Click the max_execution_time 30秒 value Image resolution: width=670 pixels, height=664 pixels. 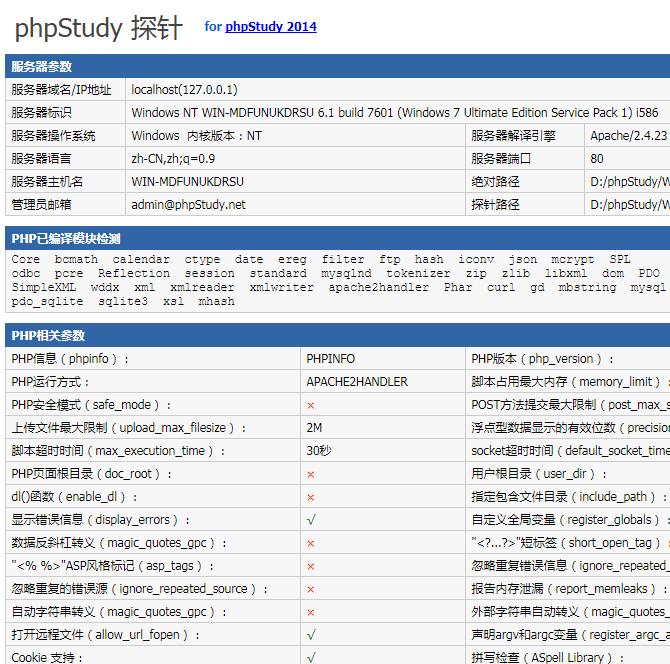pos(319,451)
